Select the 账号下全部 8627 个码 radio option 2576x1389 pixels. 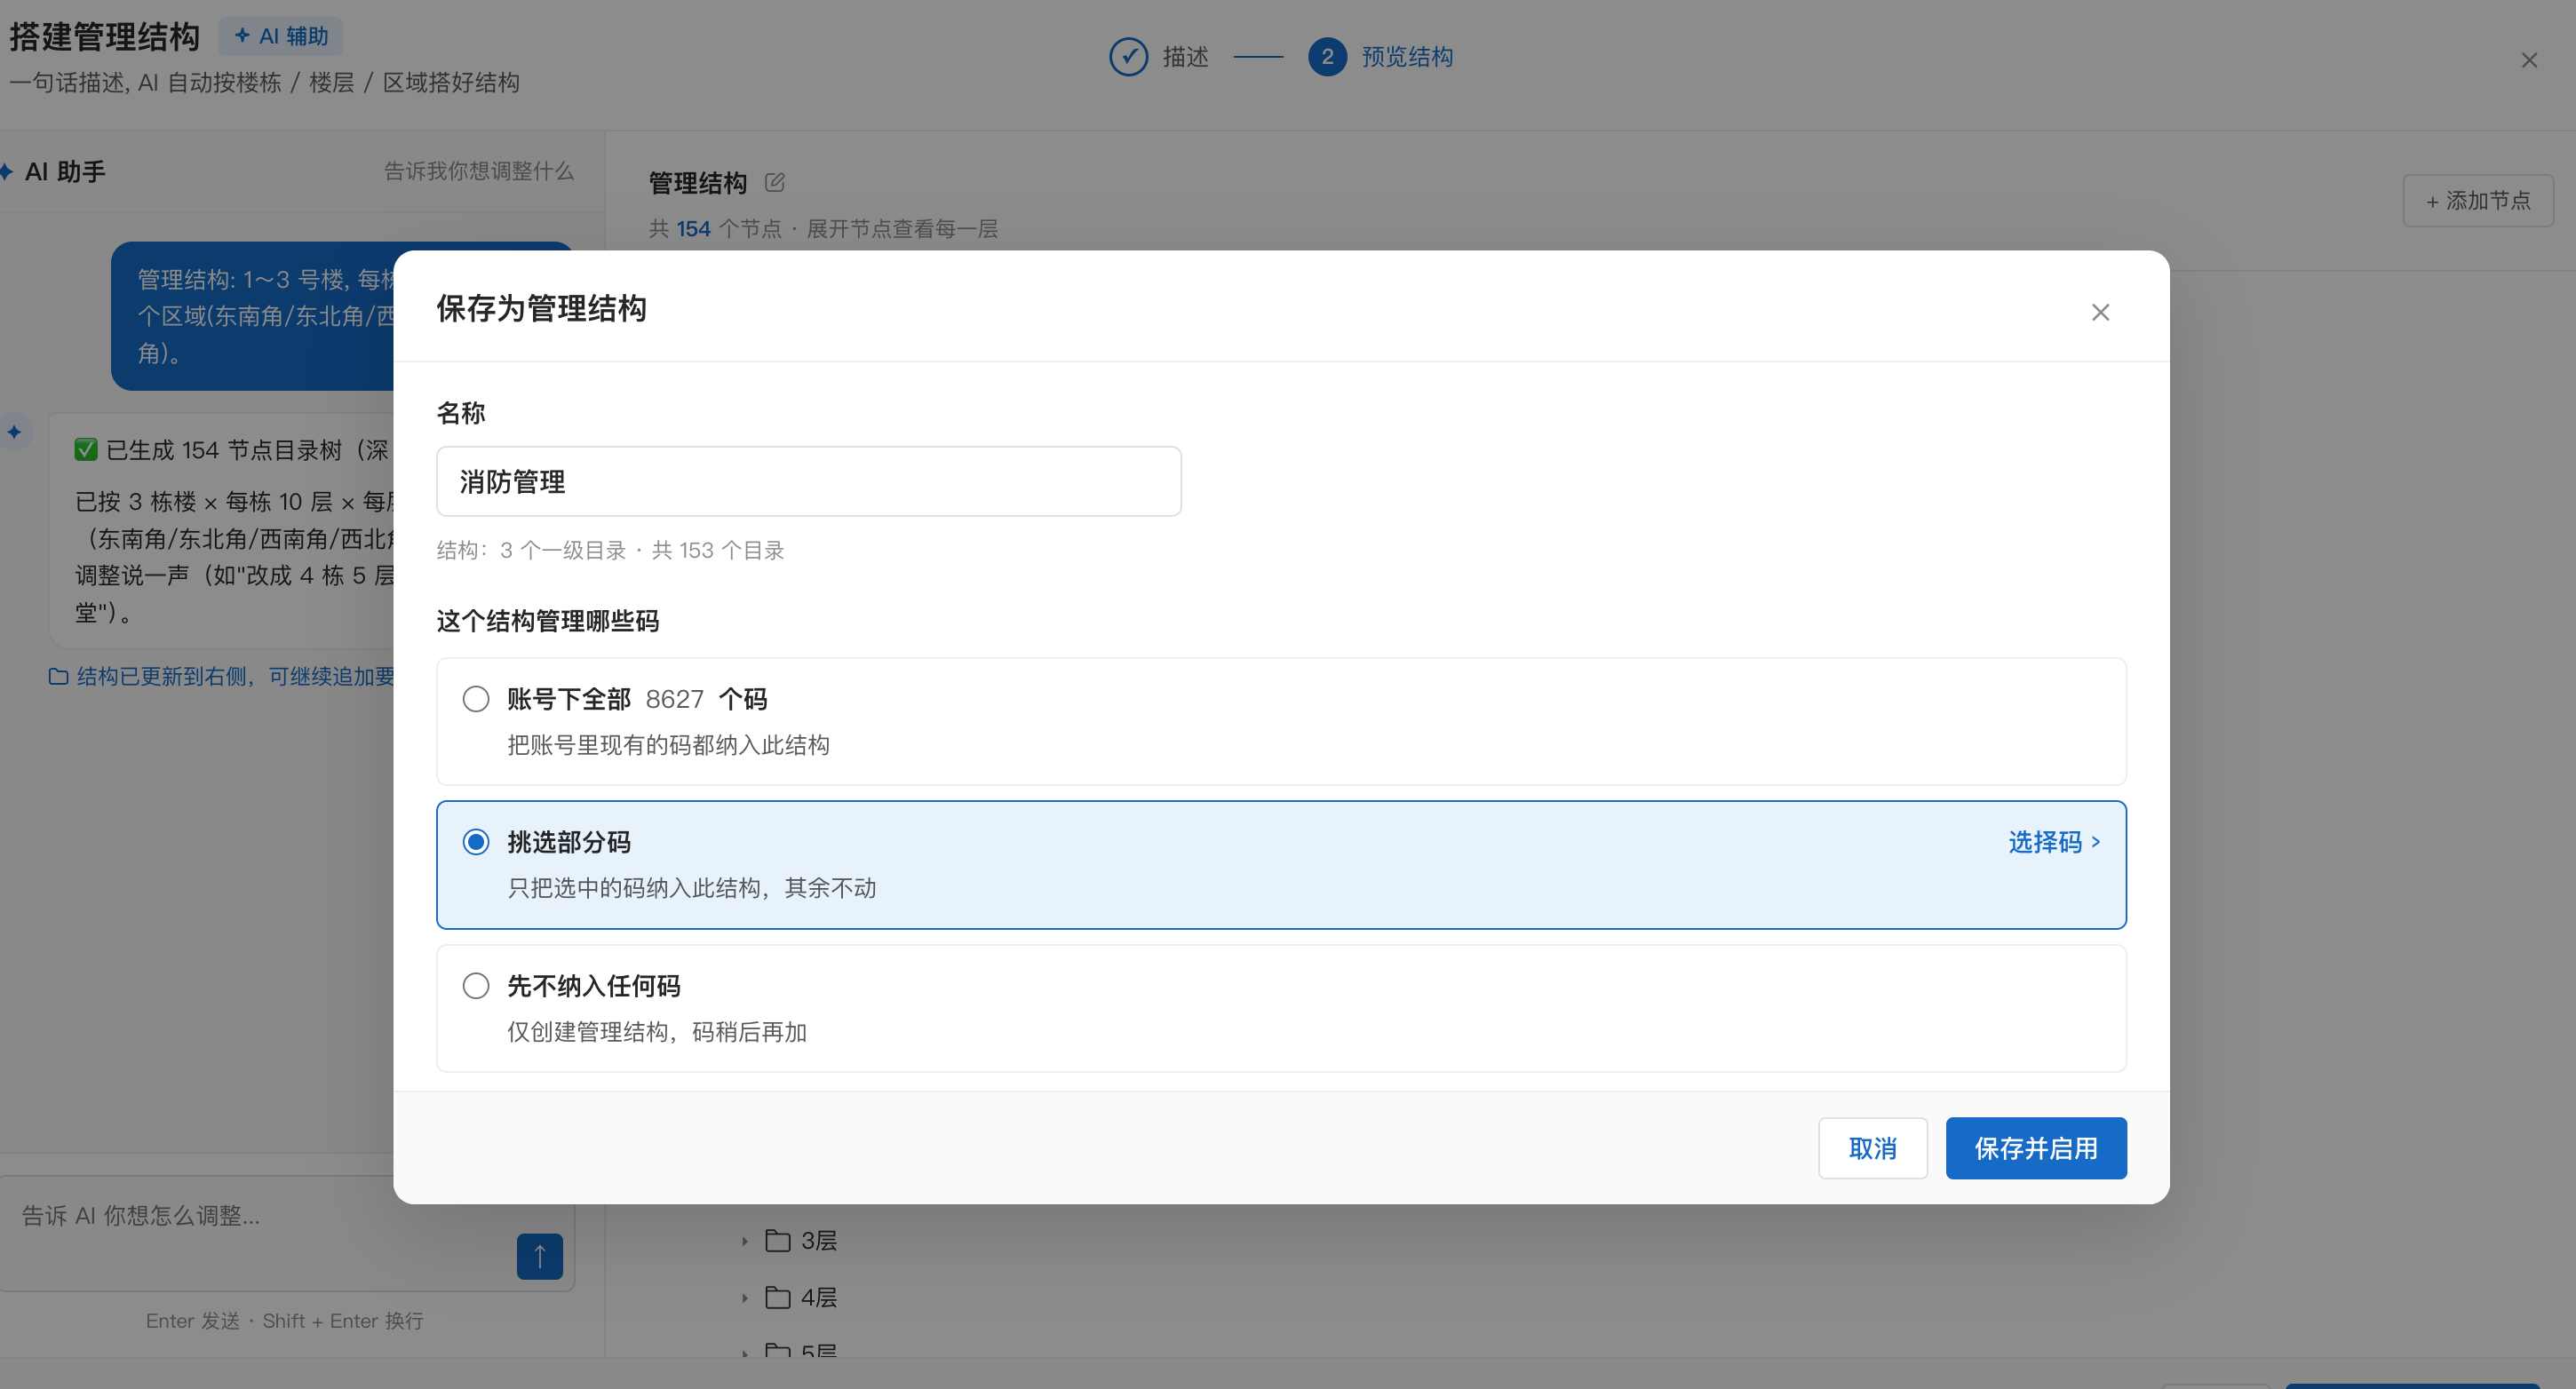tap(476, 699)
